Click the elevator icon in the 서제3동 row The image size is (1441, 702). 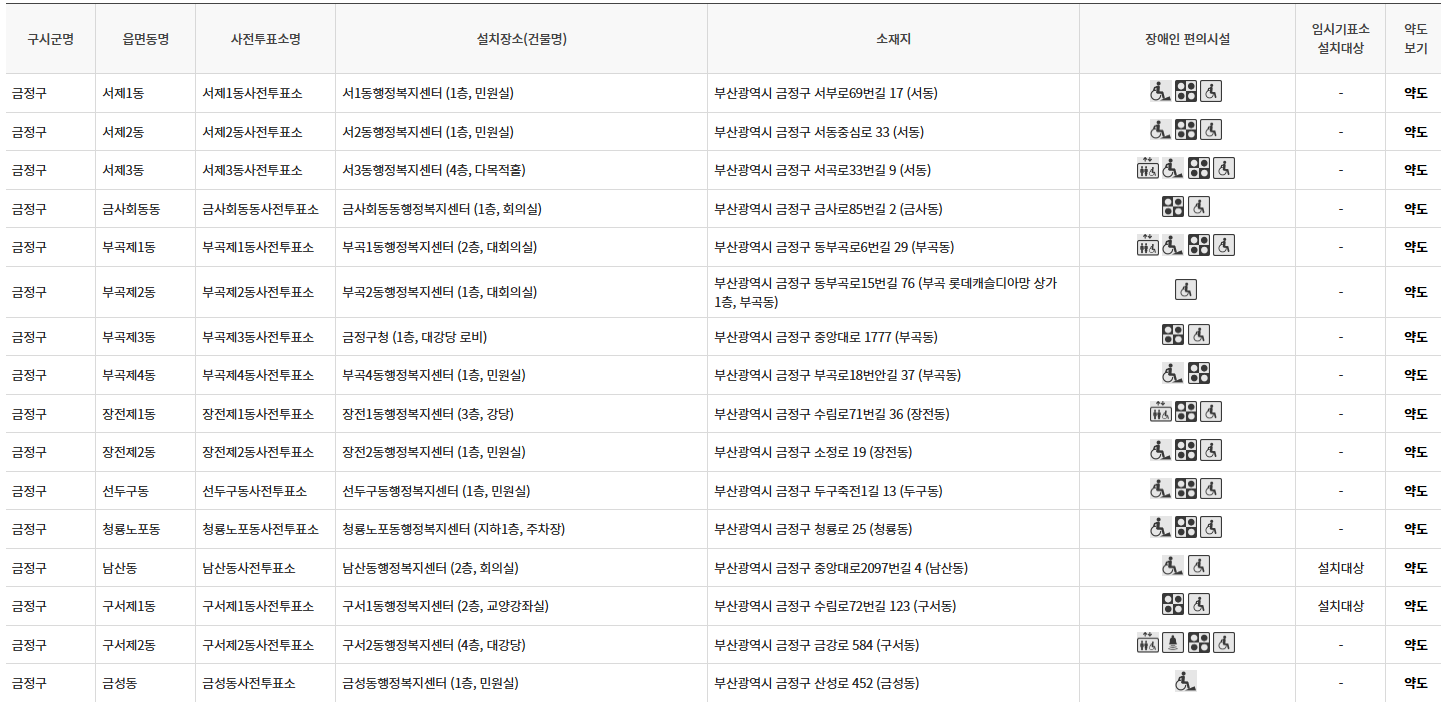coord(1148,169)
